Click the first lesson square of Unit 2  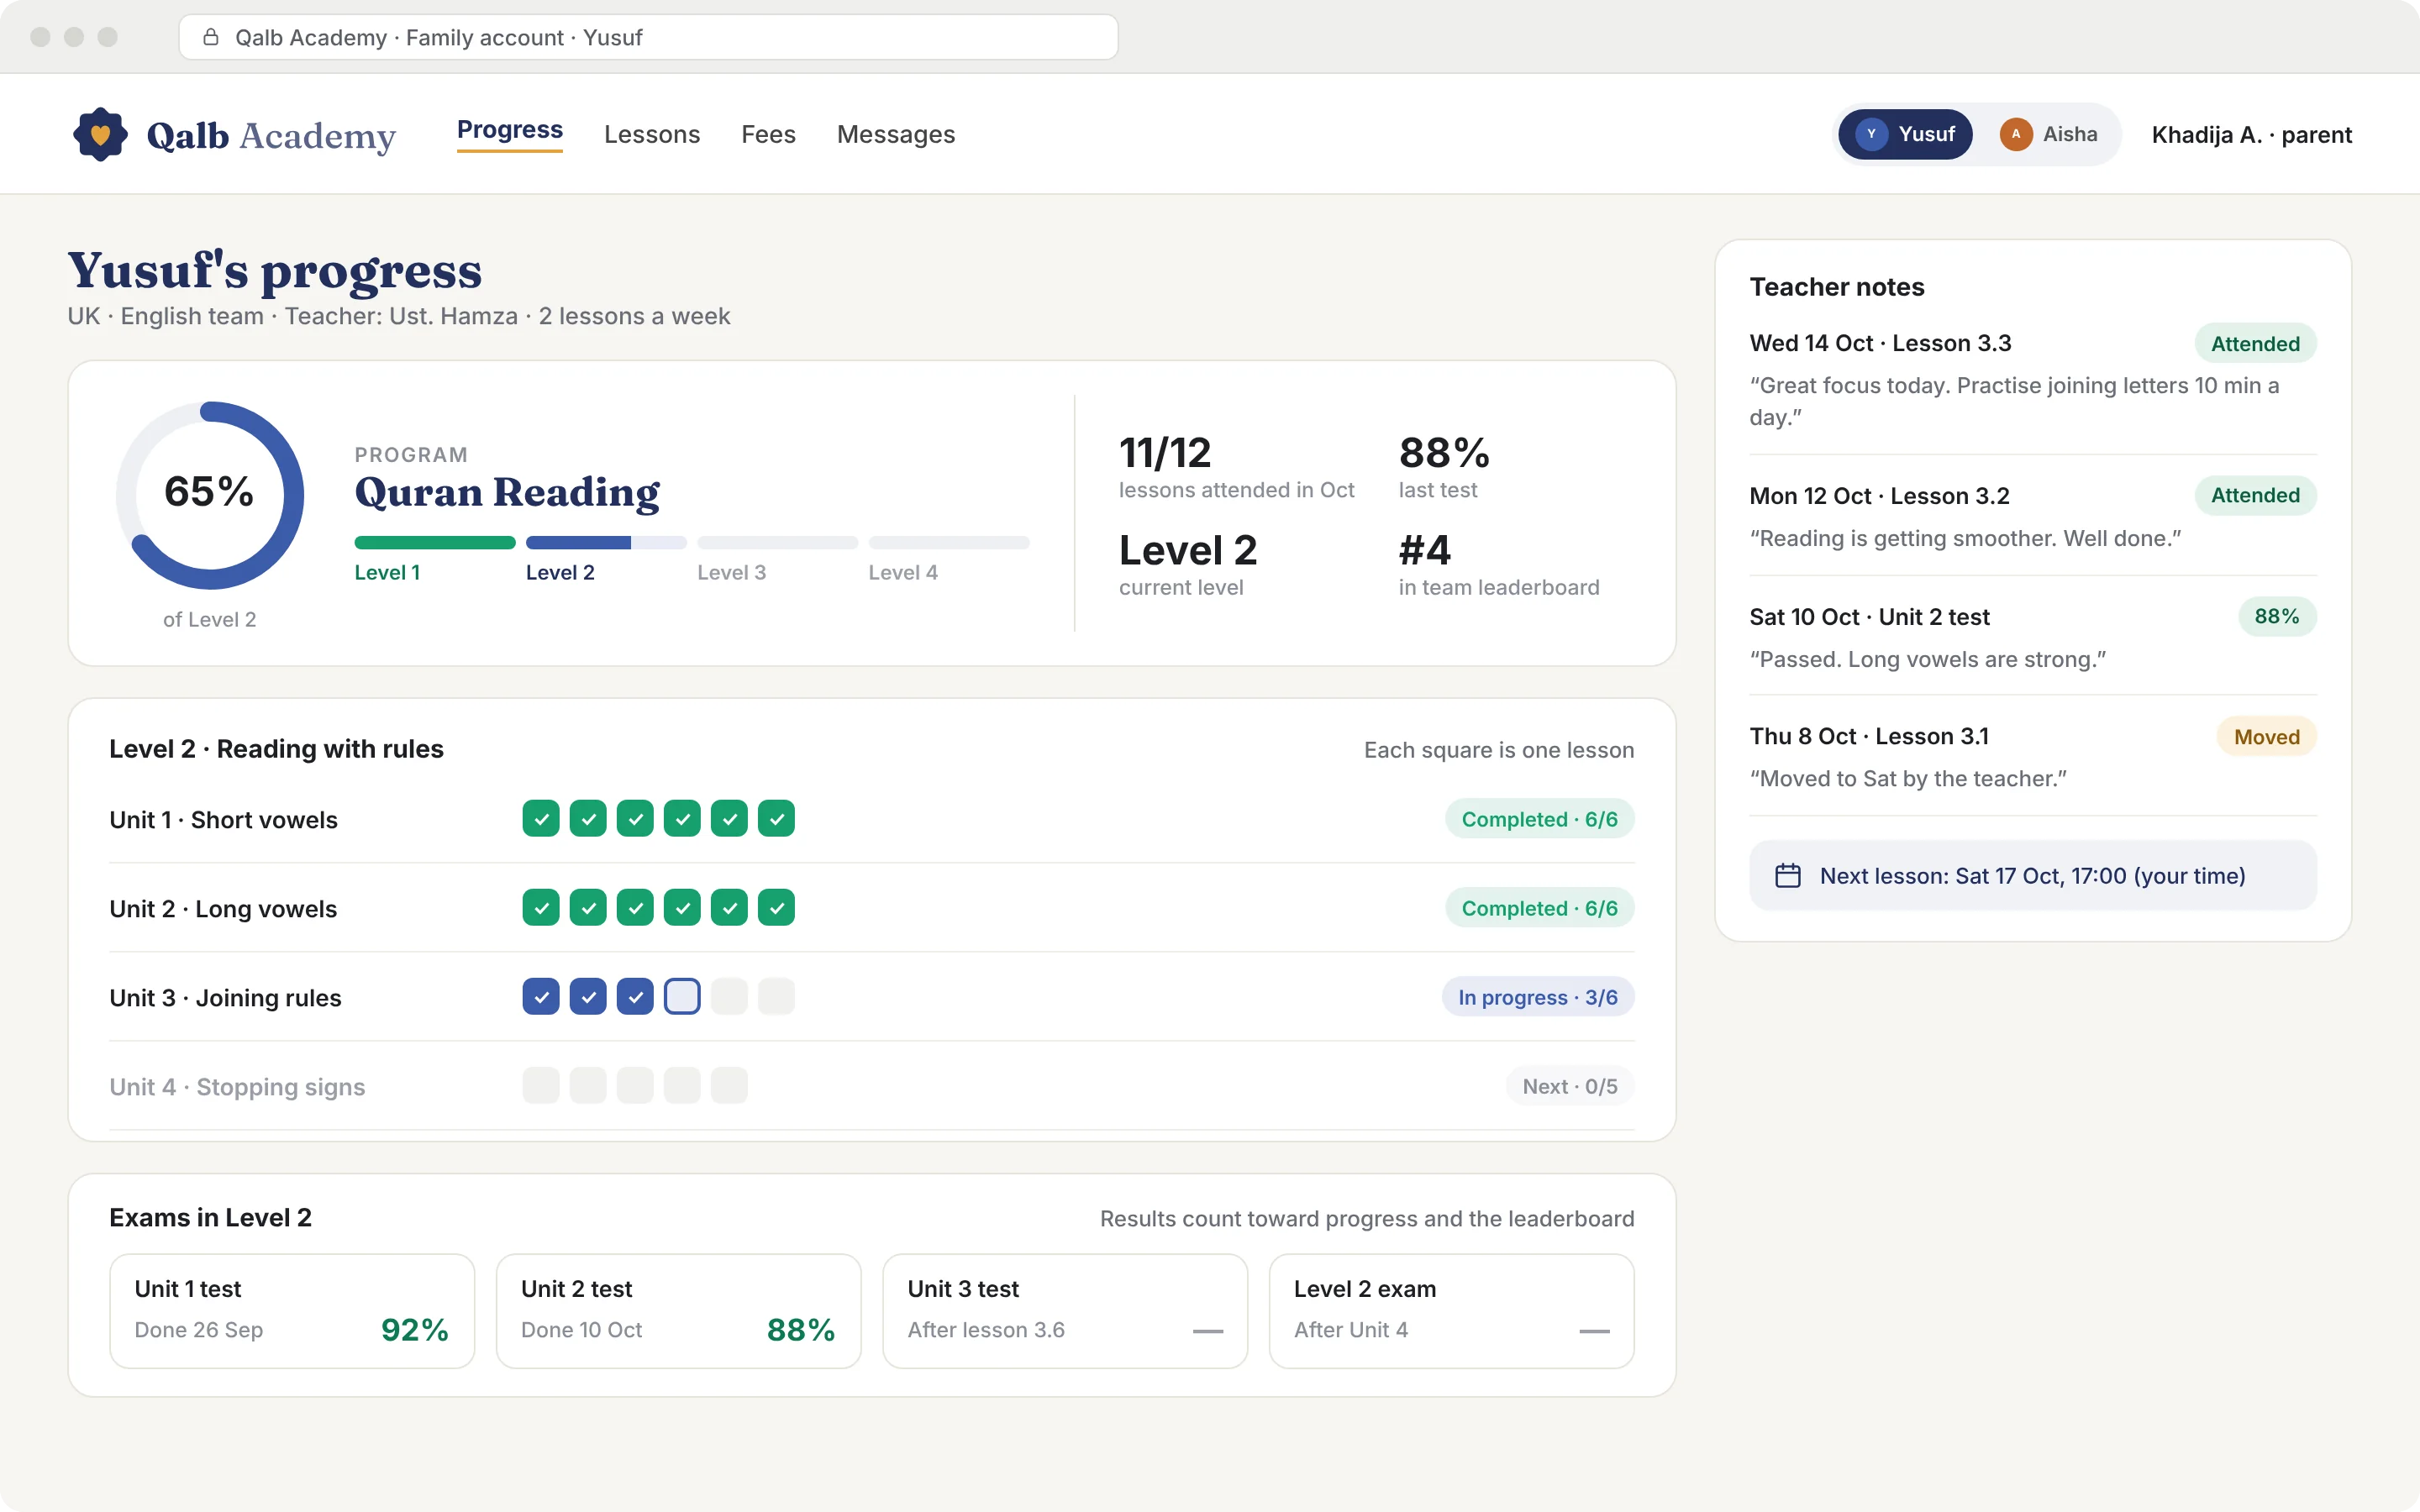(541, 908)
